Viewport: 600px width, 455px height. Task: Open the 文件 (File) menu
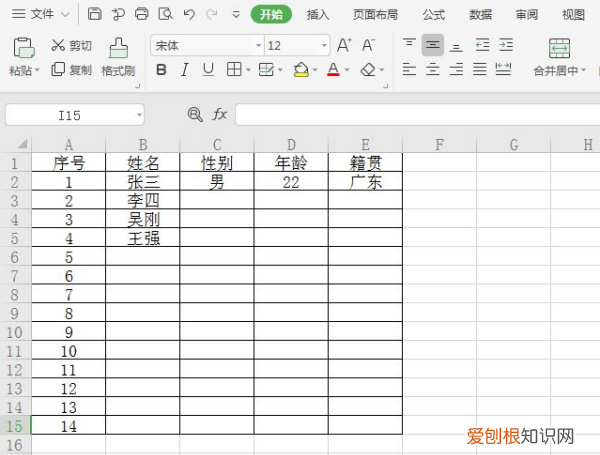(x=40, y=14)
